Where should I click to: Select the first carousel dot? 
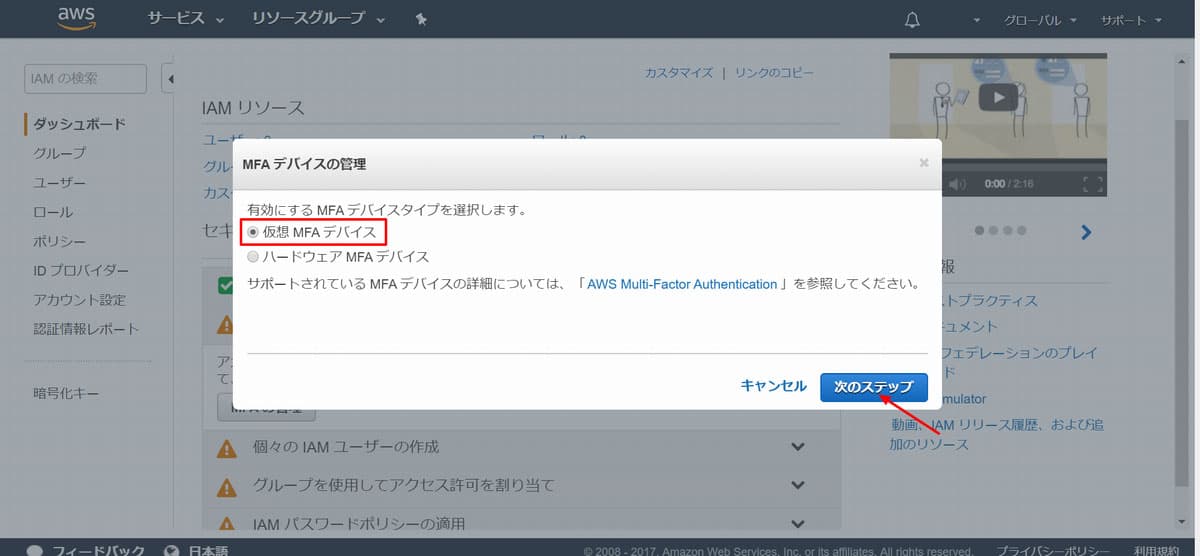(979, 231)
